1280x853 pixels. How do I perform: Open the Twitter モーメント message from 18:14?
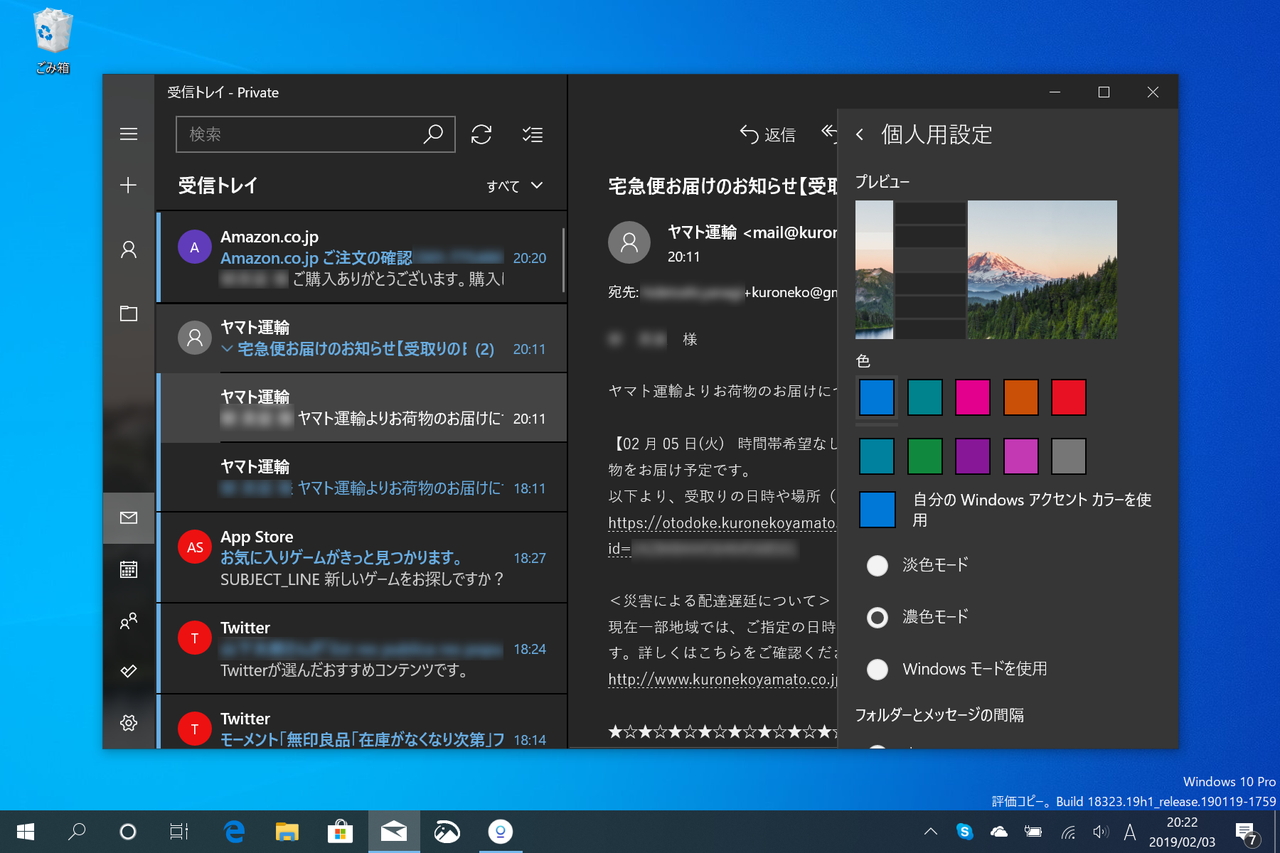point(362,721)
